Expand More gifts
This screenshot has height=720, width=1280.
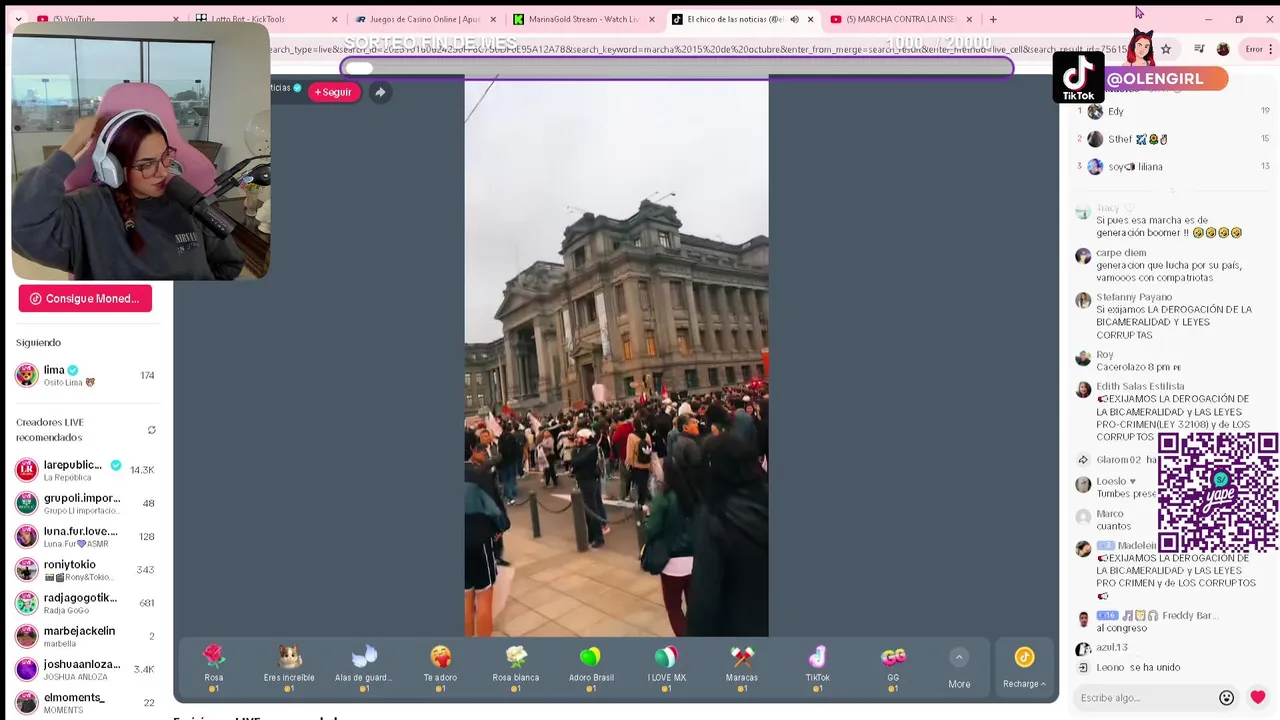click(959, 668)
